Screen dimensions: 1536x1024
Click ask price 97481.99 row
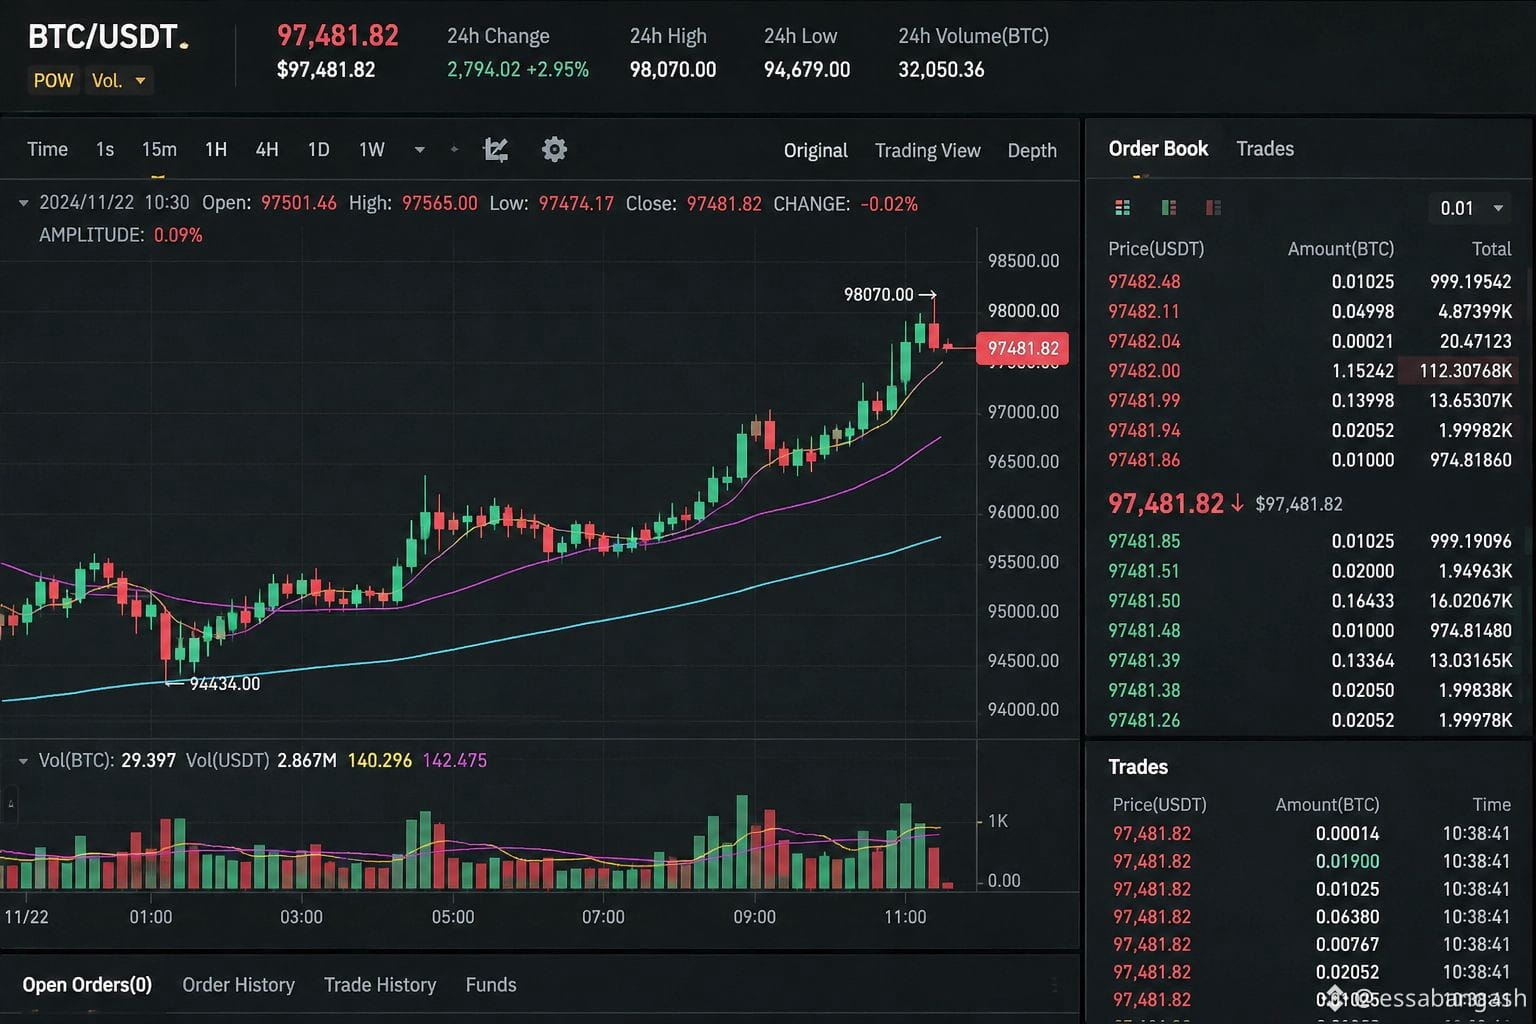point(1310,401)
